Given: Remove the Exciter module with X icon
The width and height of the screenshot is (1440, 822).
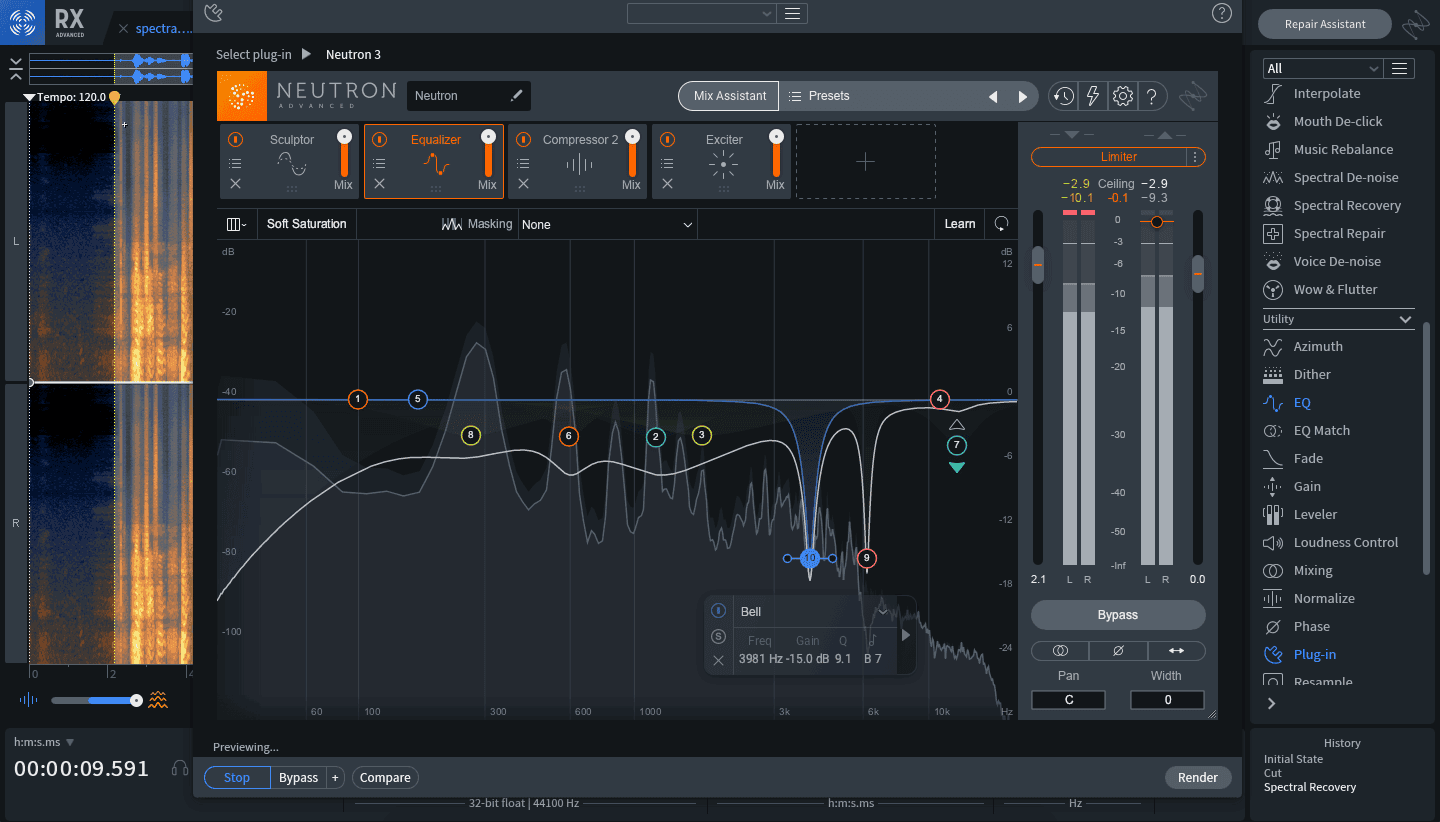Looking at the screenshot, I should [x=667, y=184].
